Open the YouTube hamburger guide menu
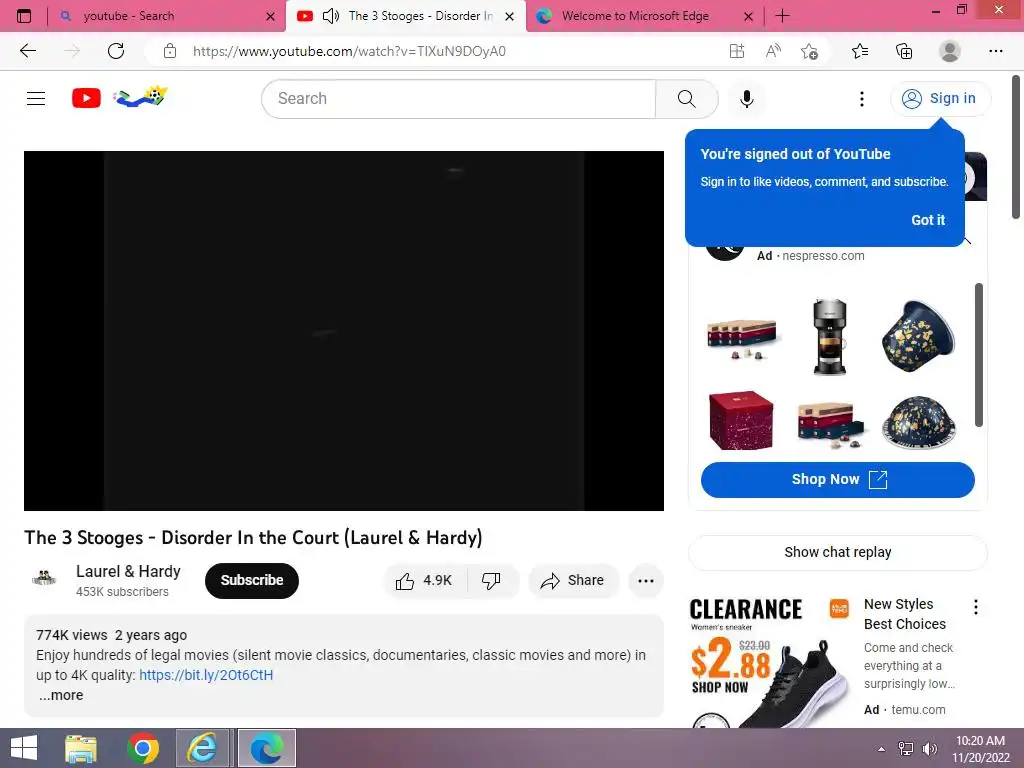The width and height of the screenshot is (1024, 768). 36,99
